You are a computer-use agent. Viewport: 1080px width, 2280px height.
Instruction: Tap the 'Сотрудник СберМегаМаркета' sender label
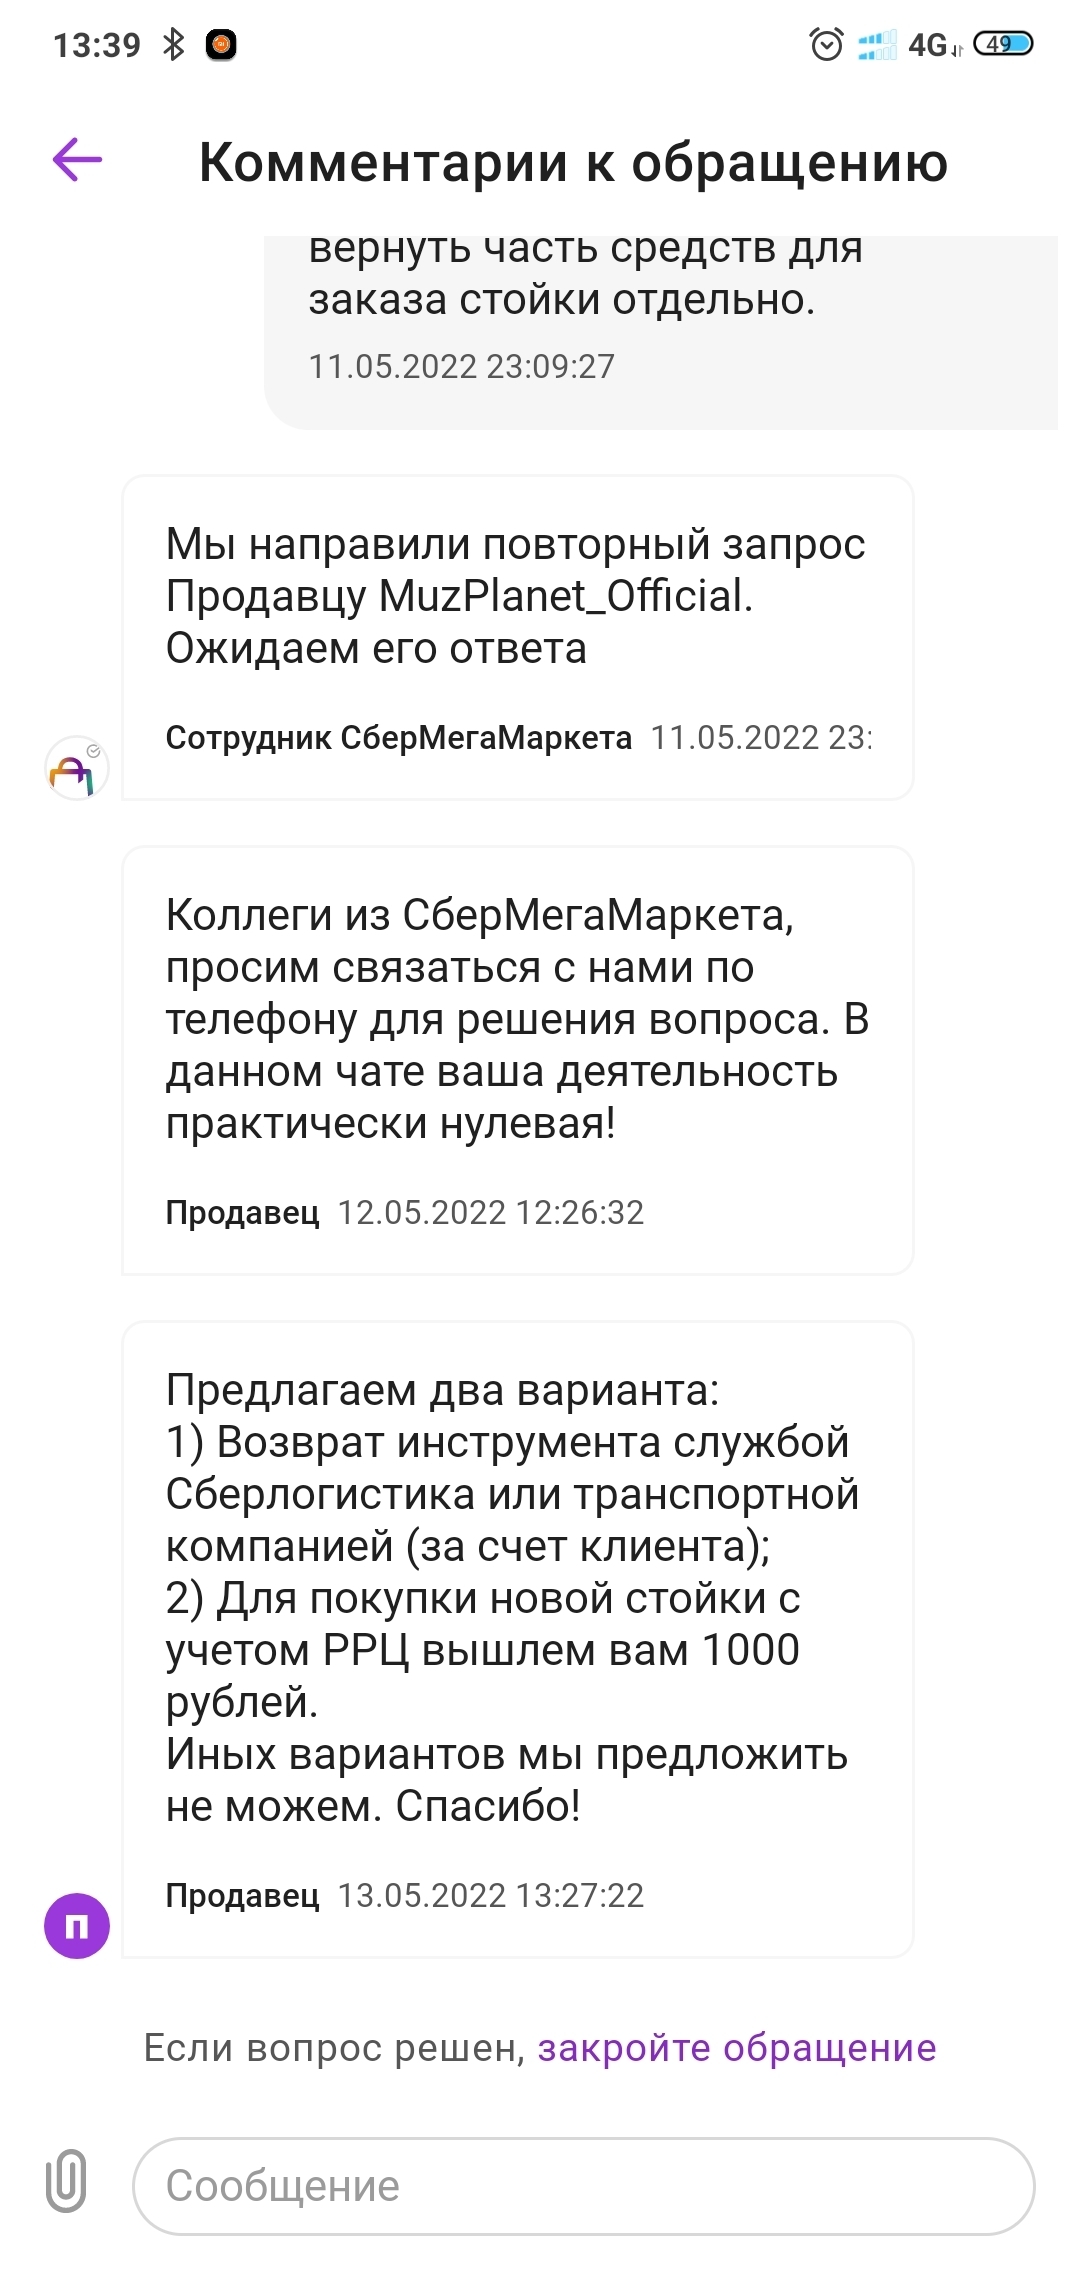tap(398, 738)
